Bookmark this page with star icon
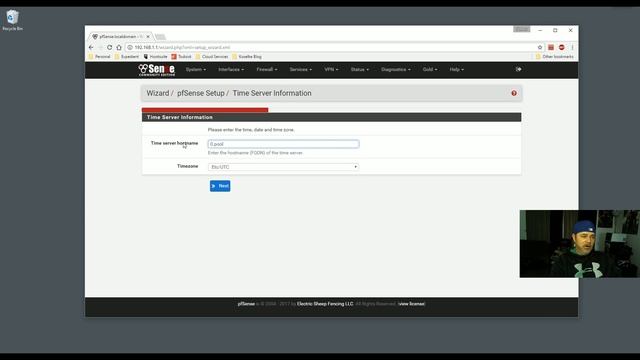This screenshot has width=640, height=360. point(540,47)
